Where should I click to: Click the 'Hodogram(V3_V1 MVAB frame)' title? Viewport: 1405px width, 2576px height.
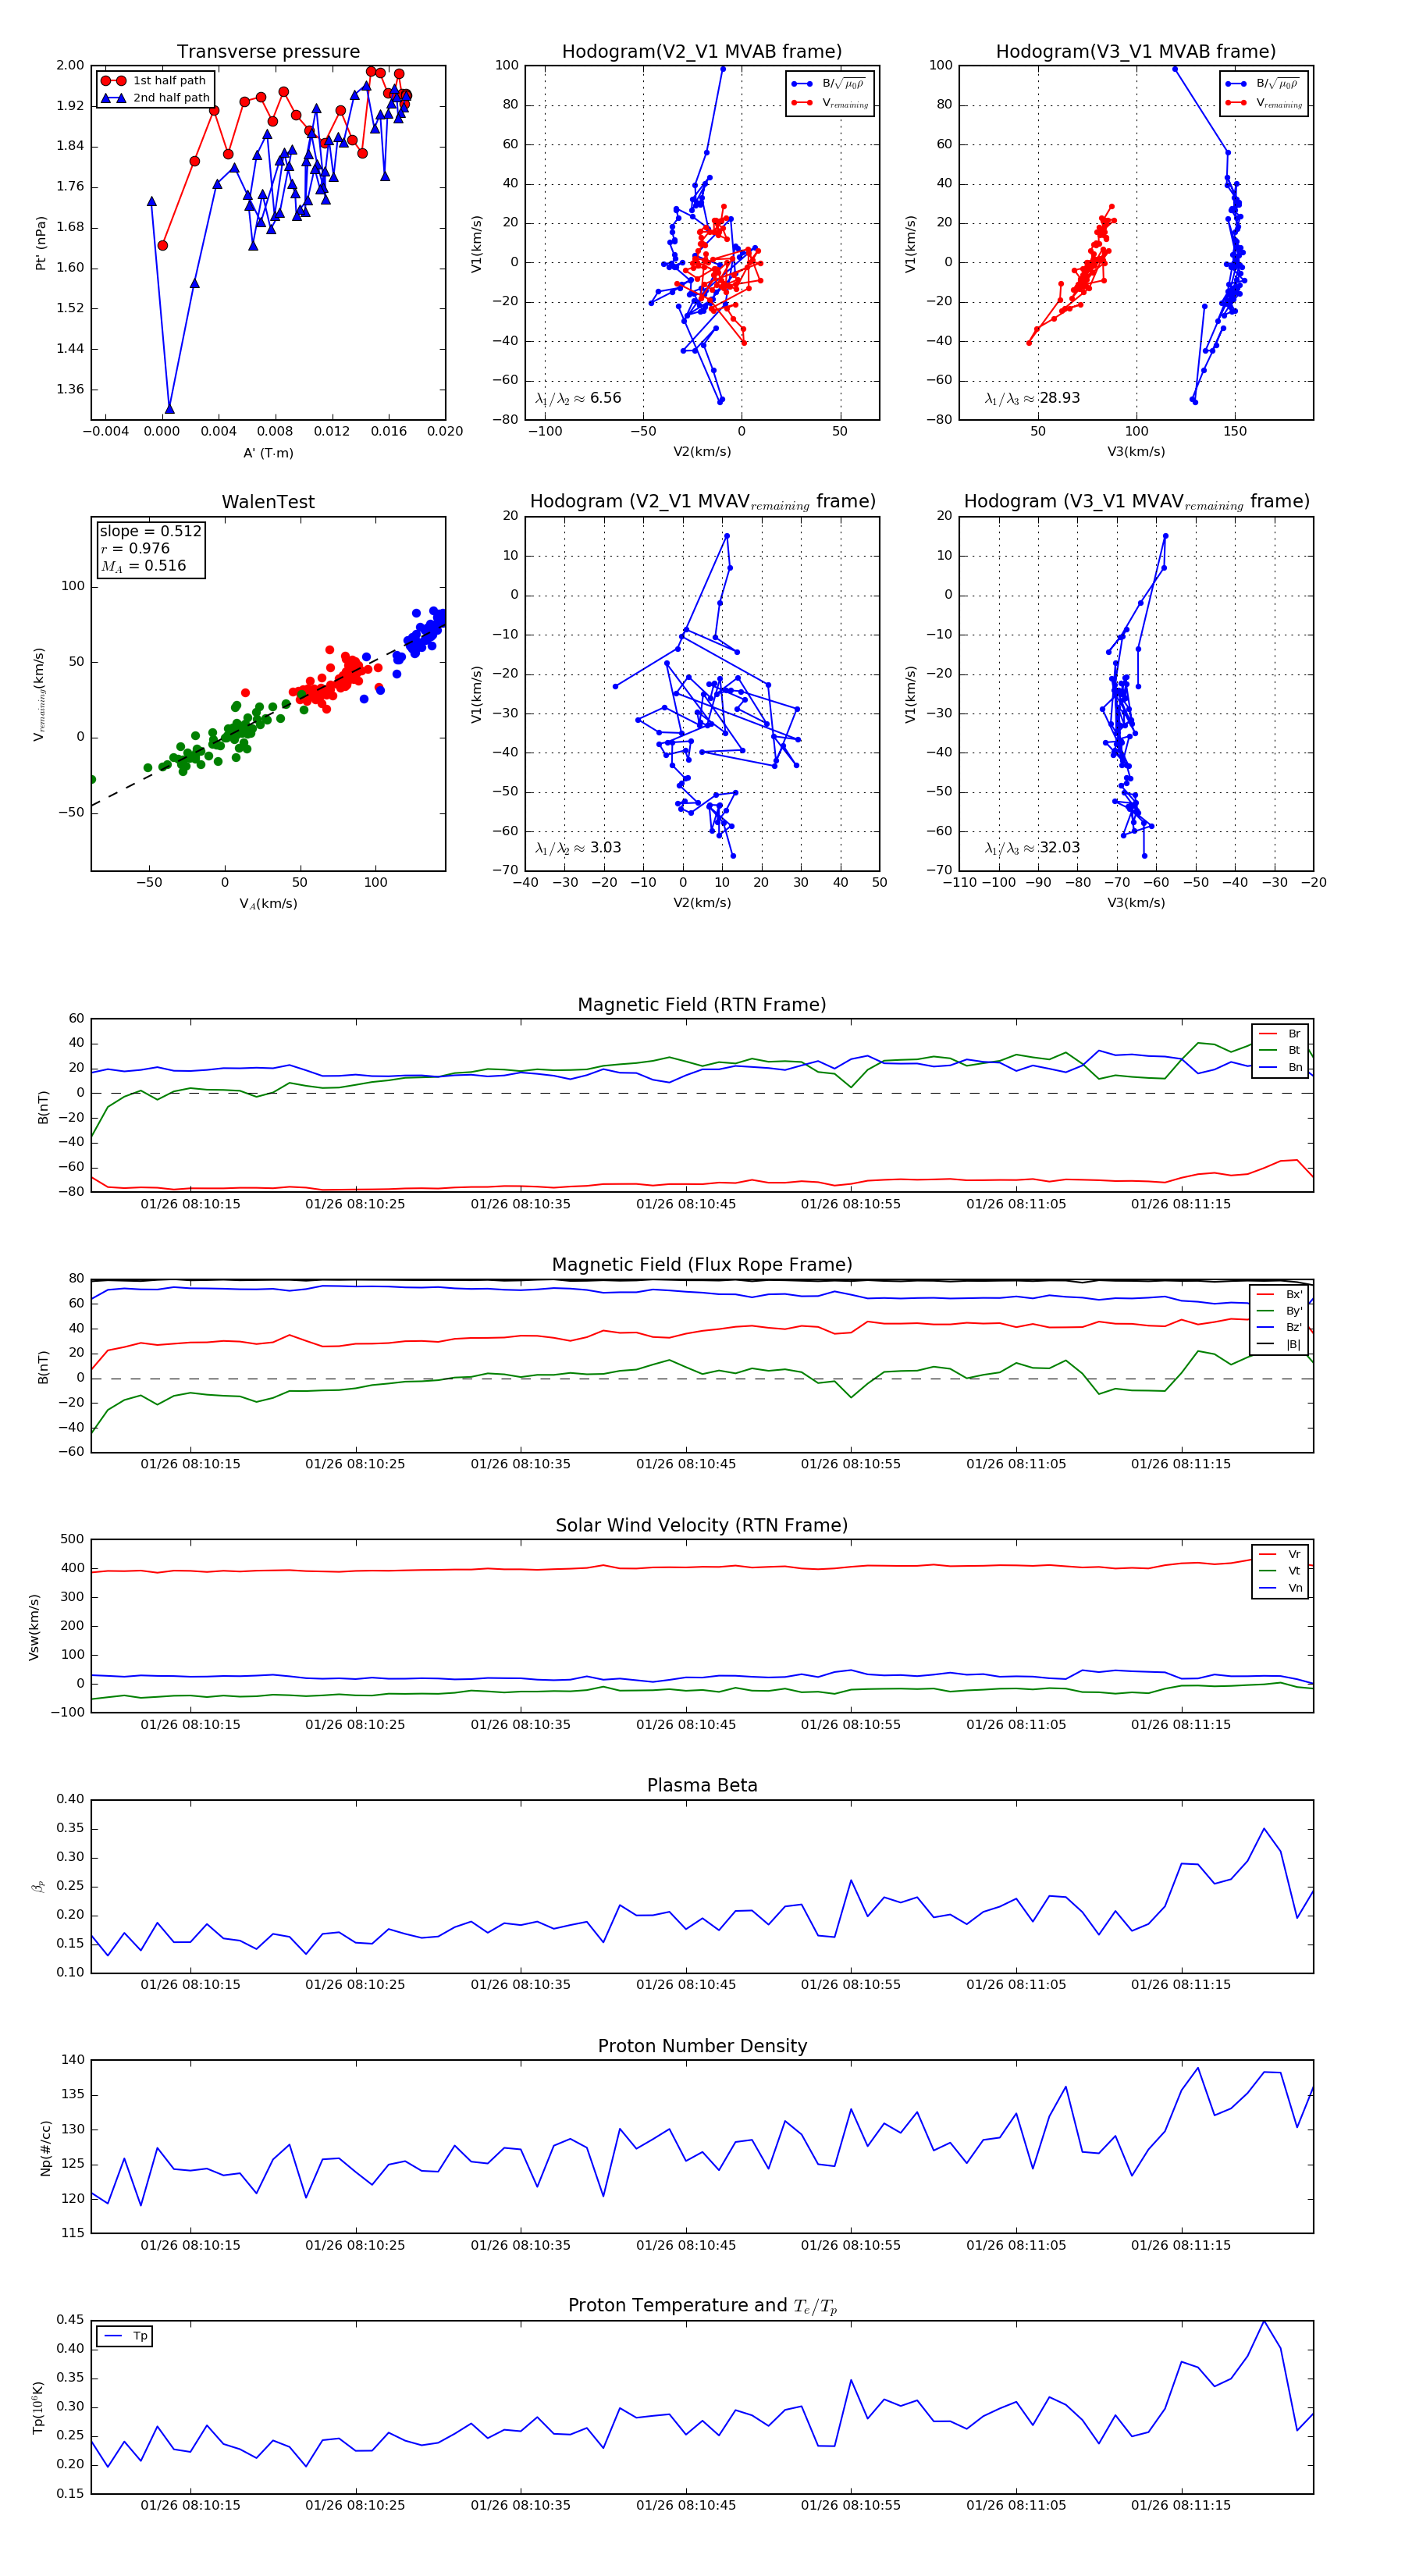1136,52
